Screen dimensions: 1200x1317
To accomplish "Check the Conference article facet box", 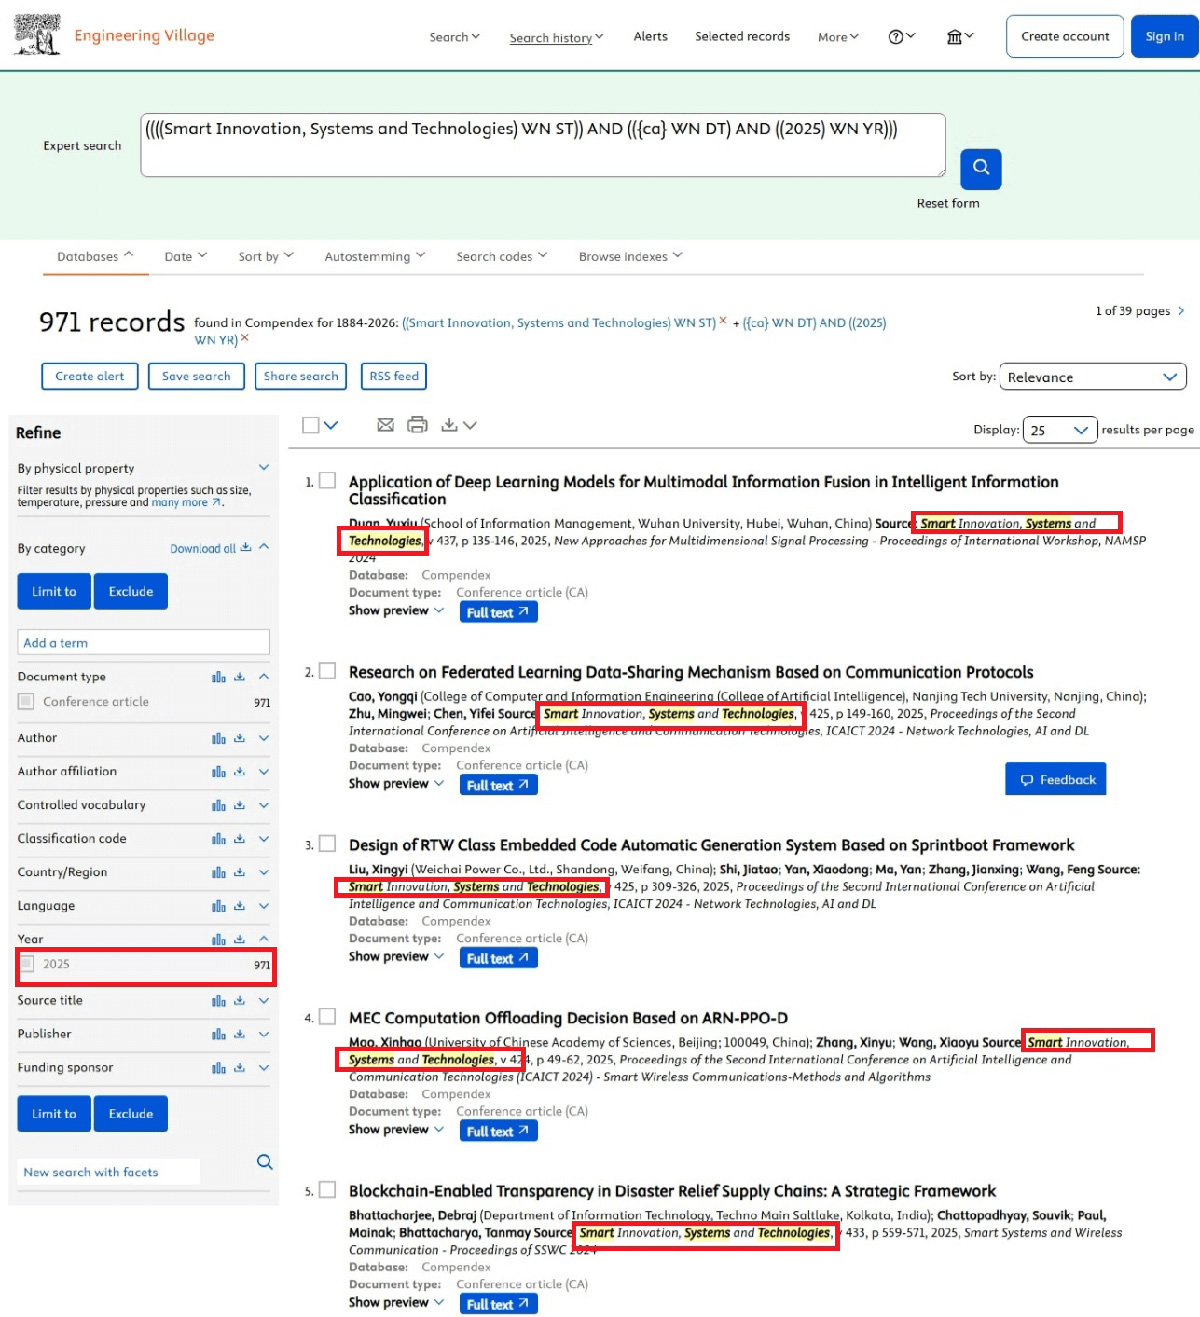I will click(x=26, y=702).
